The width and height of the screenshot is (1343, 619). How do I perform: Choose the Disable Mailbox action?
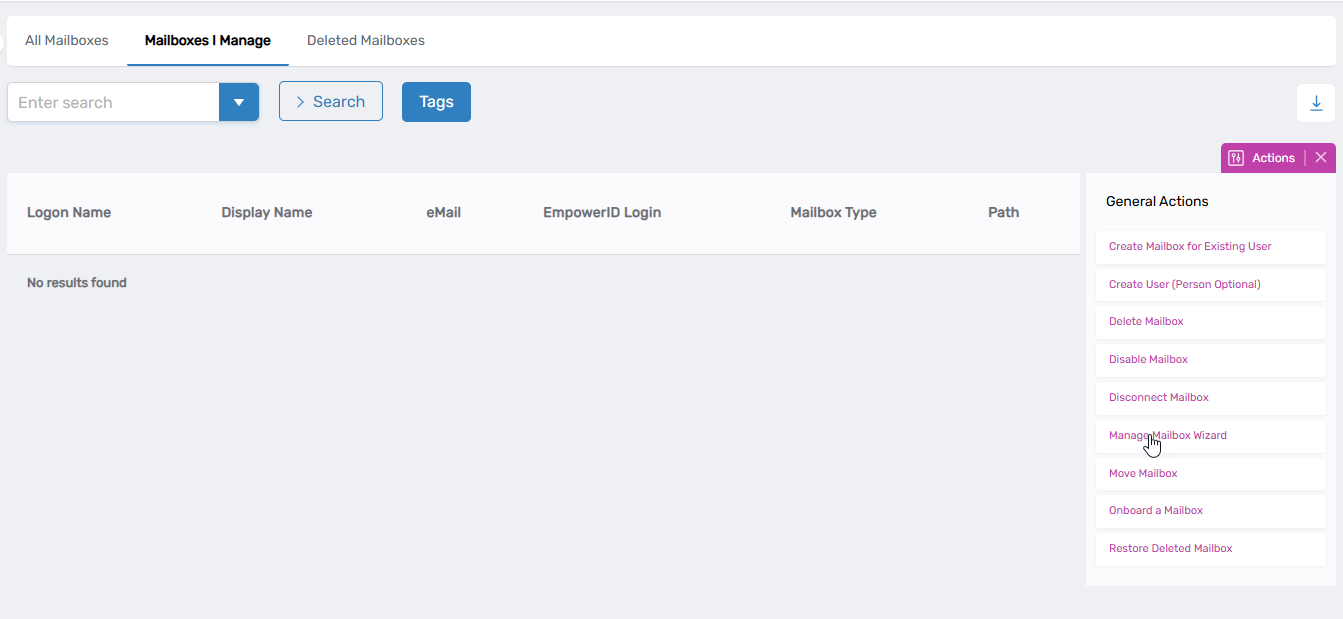tap(1148, 360)
